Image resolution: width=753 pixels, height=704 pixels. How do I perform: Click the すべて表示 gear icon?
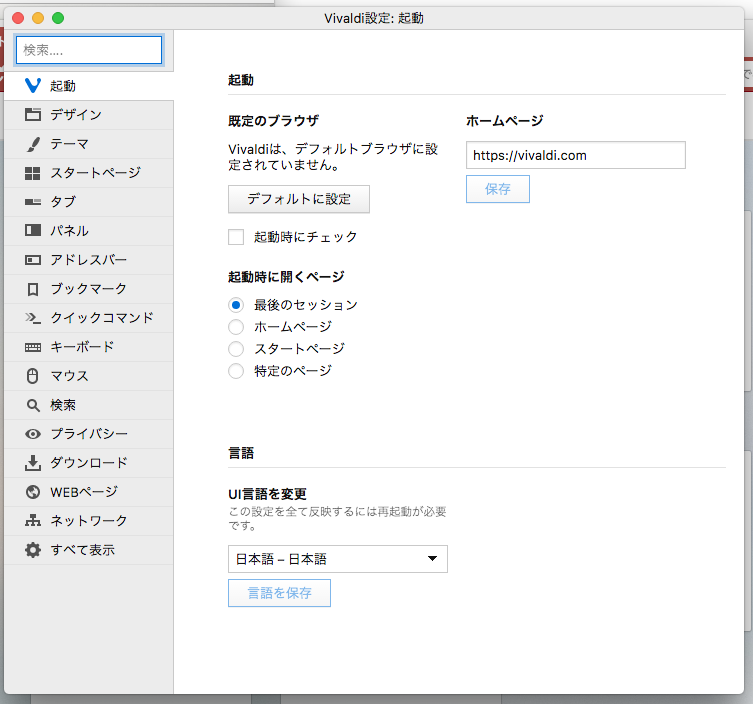tap(33, 550)
